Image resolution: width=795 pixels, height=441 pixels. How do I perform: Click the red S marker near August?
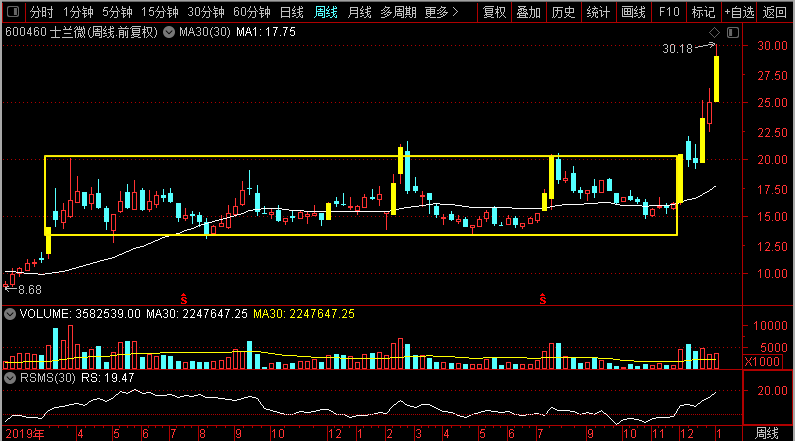point(184,299)
